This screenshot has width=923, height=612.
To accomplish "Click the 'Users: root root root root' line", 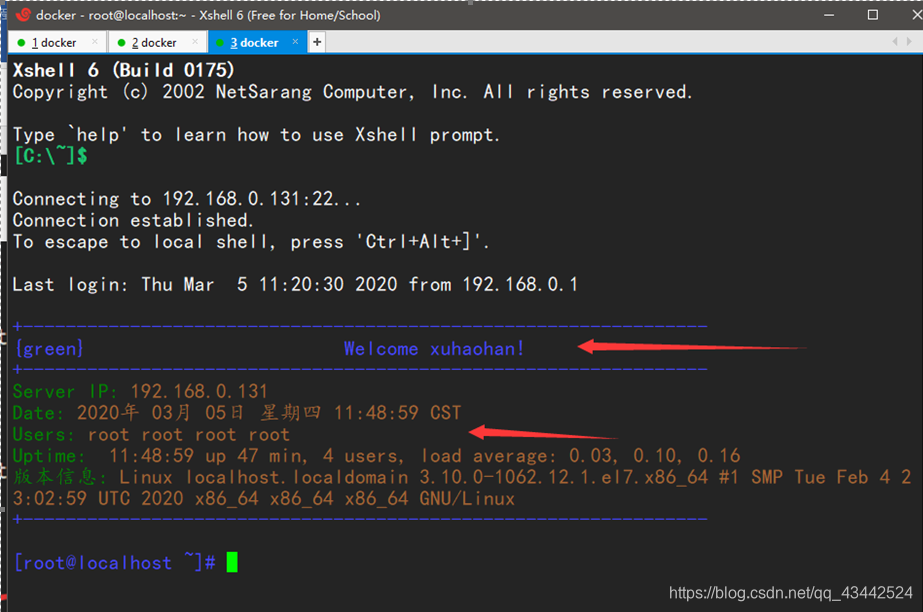I will click(x=151, y=434).
